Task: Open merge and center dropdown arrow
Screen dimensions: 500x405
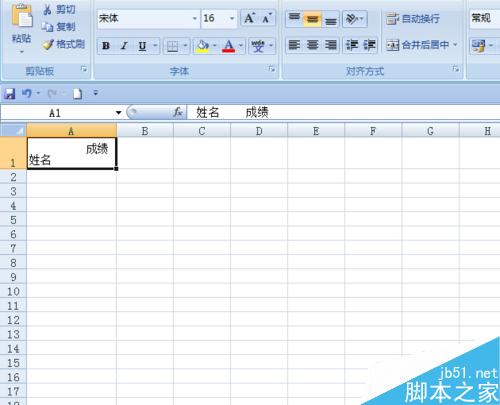Action: [x=455, y=45]
